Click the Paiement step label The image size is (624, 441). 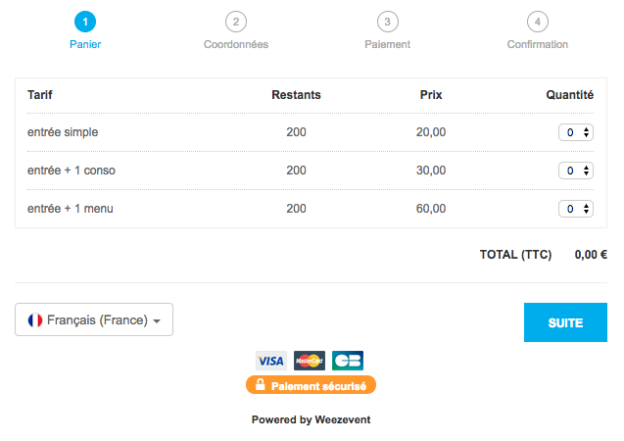click(x=387, y=45)
